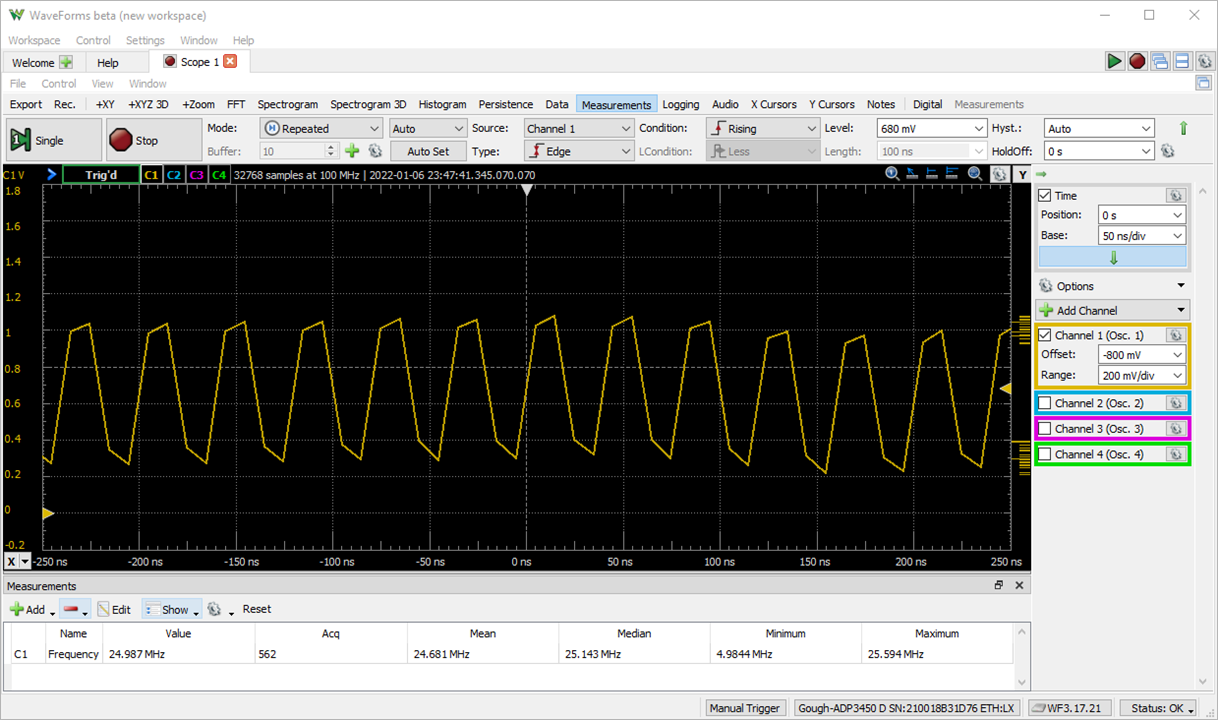The height and width of the screenshot is (720, 1218).
Task: Click the green Run all instruments button
Action: [1114, 61]
